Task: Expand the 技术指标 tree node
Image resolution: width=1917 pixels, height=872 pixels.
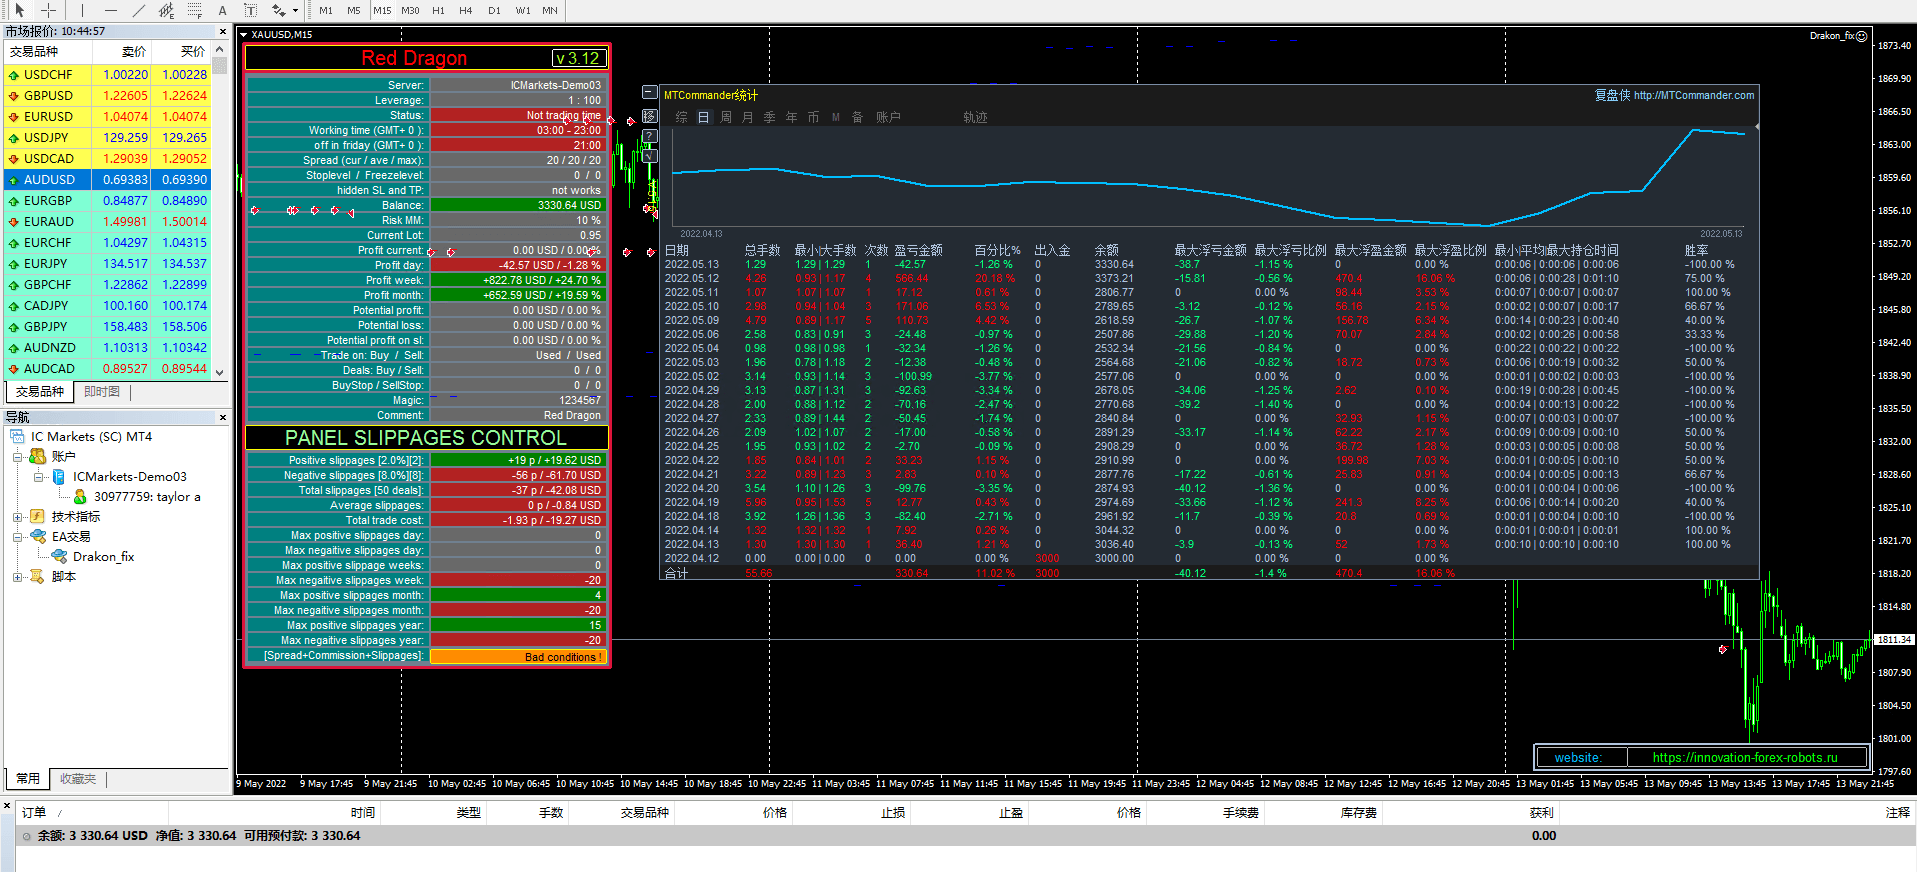Action: pyautogui.click(x=17, y=517)
